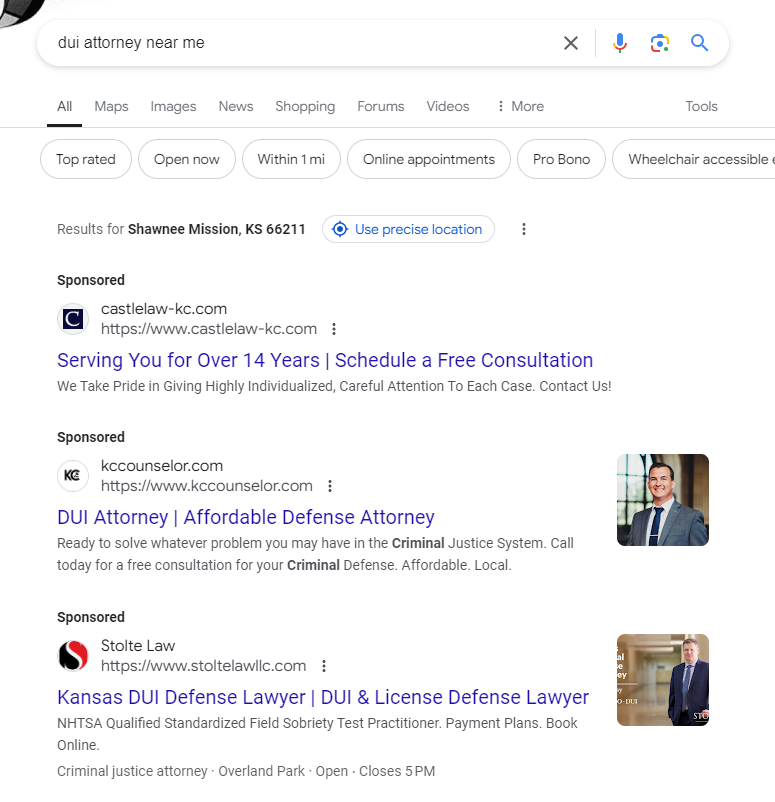
Task: Open the Serving You for Over 14 Years ad
Action: coord(325,360)
